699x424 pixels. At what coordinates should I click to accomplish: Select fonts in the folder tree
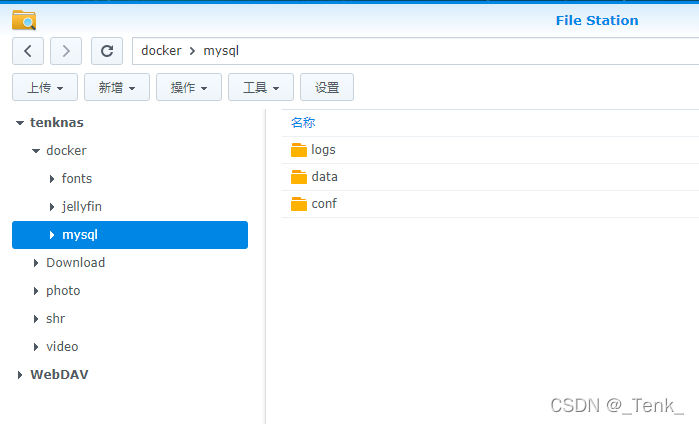[77, 179]
